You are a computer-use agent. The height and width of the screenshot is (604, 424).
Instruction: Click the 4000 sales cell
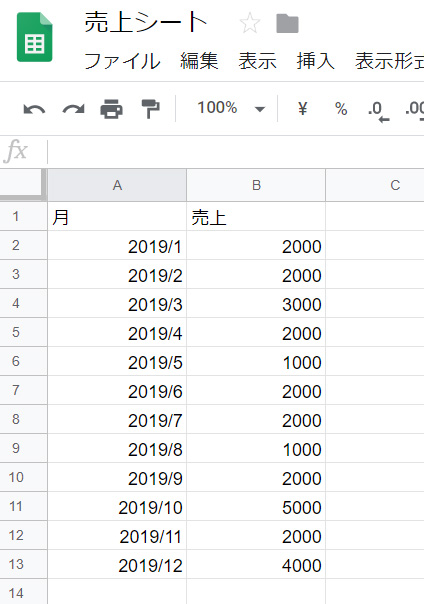pos(256,564)
